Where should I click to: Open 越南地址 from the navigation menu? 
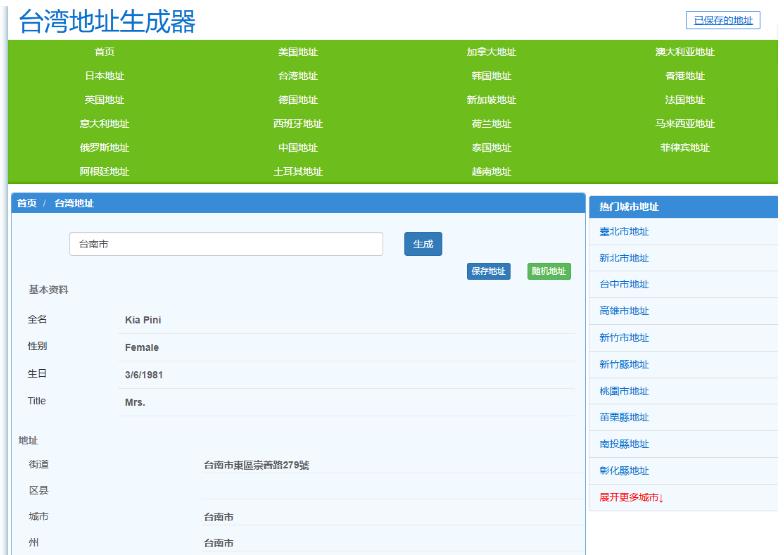tap(491, 172)
